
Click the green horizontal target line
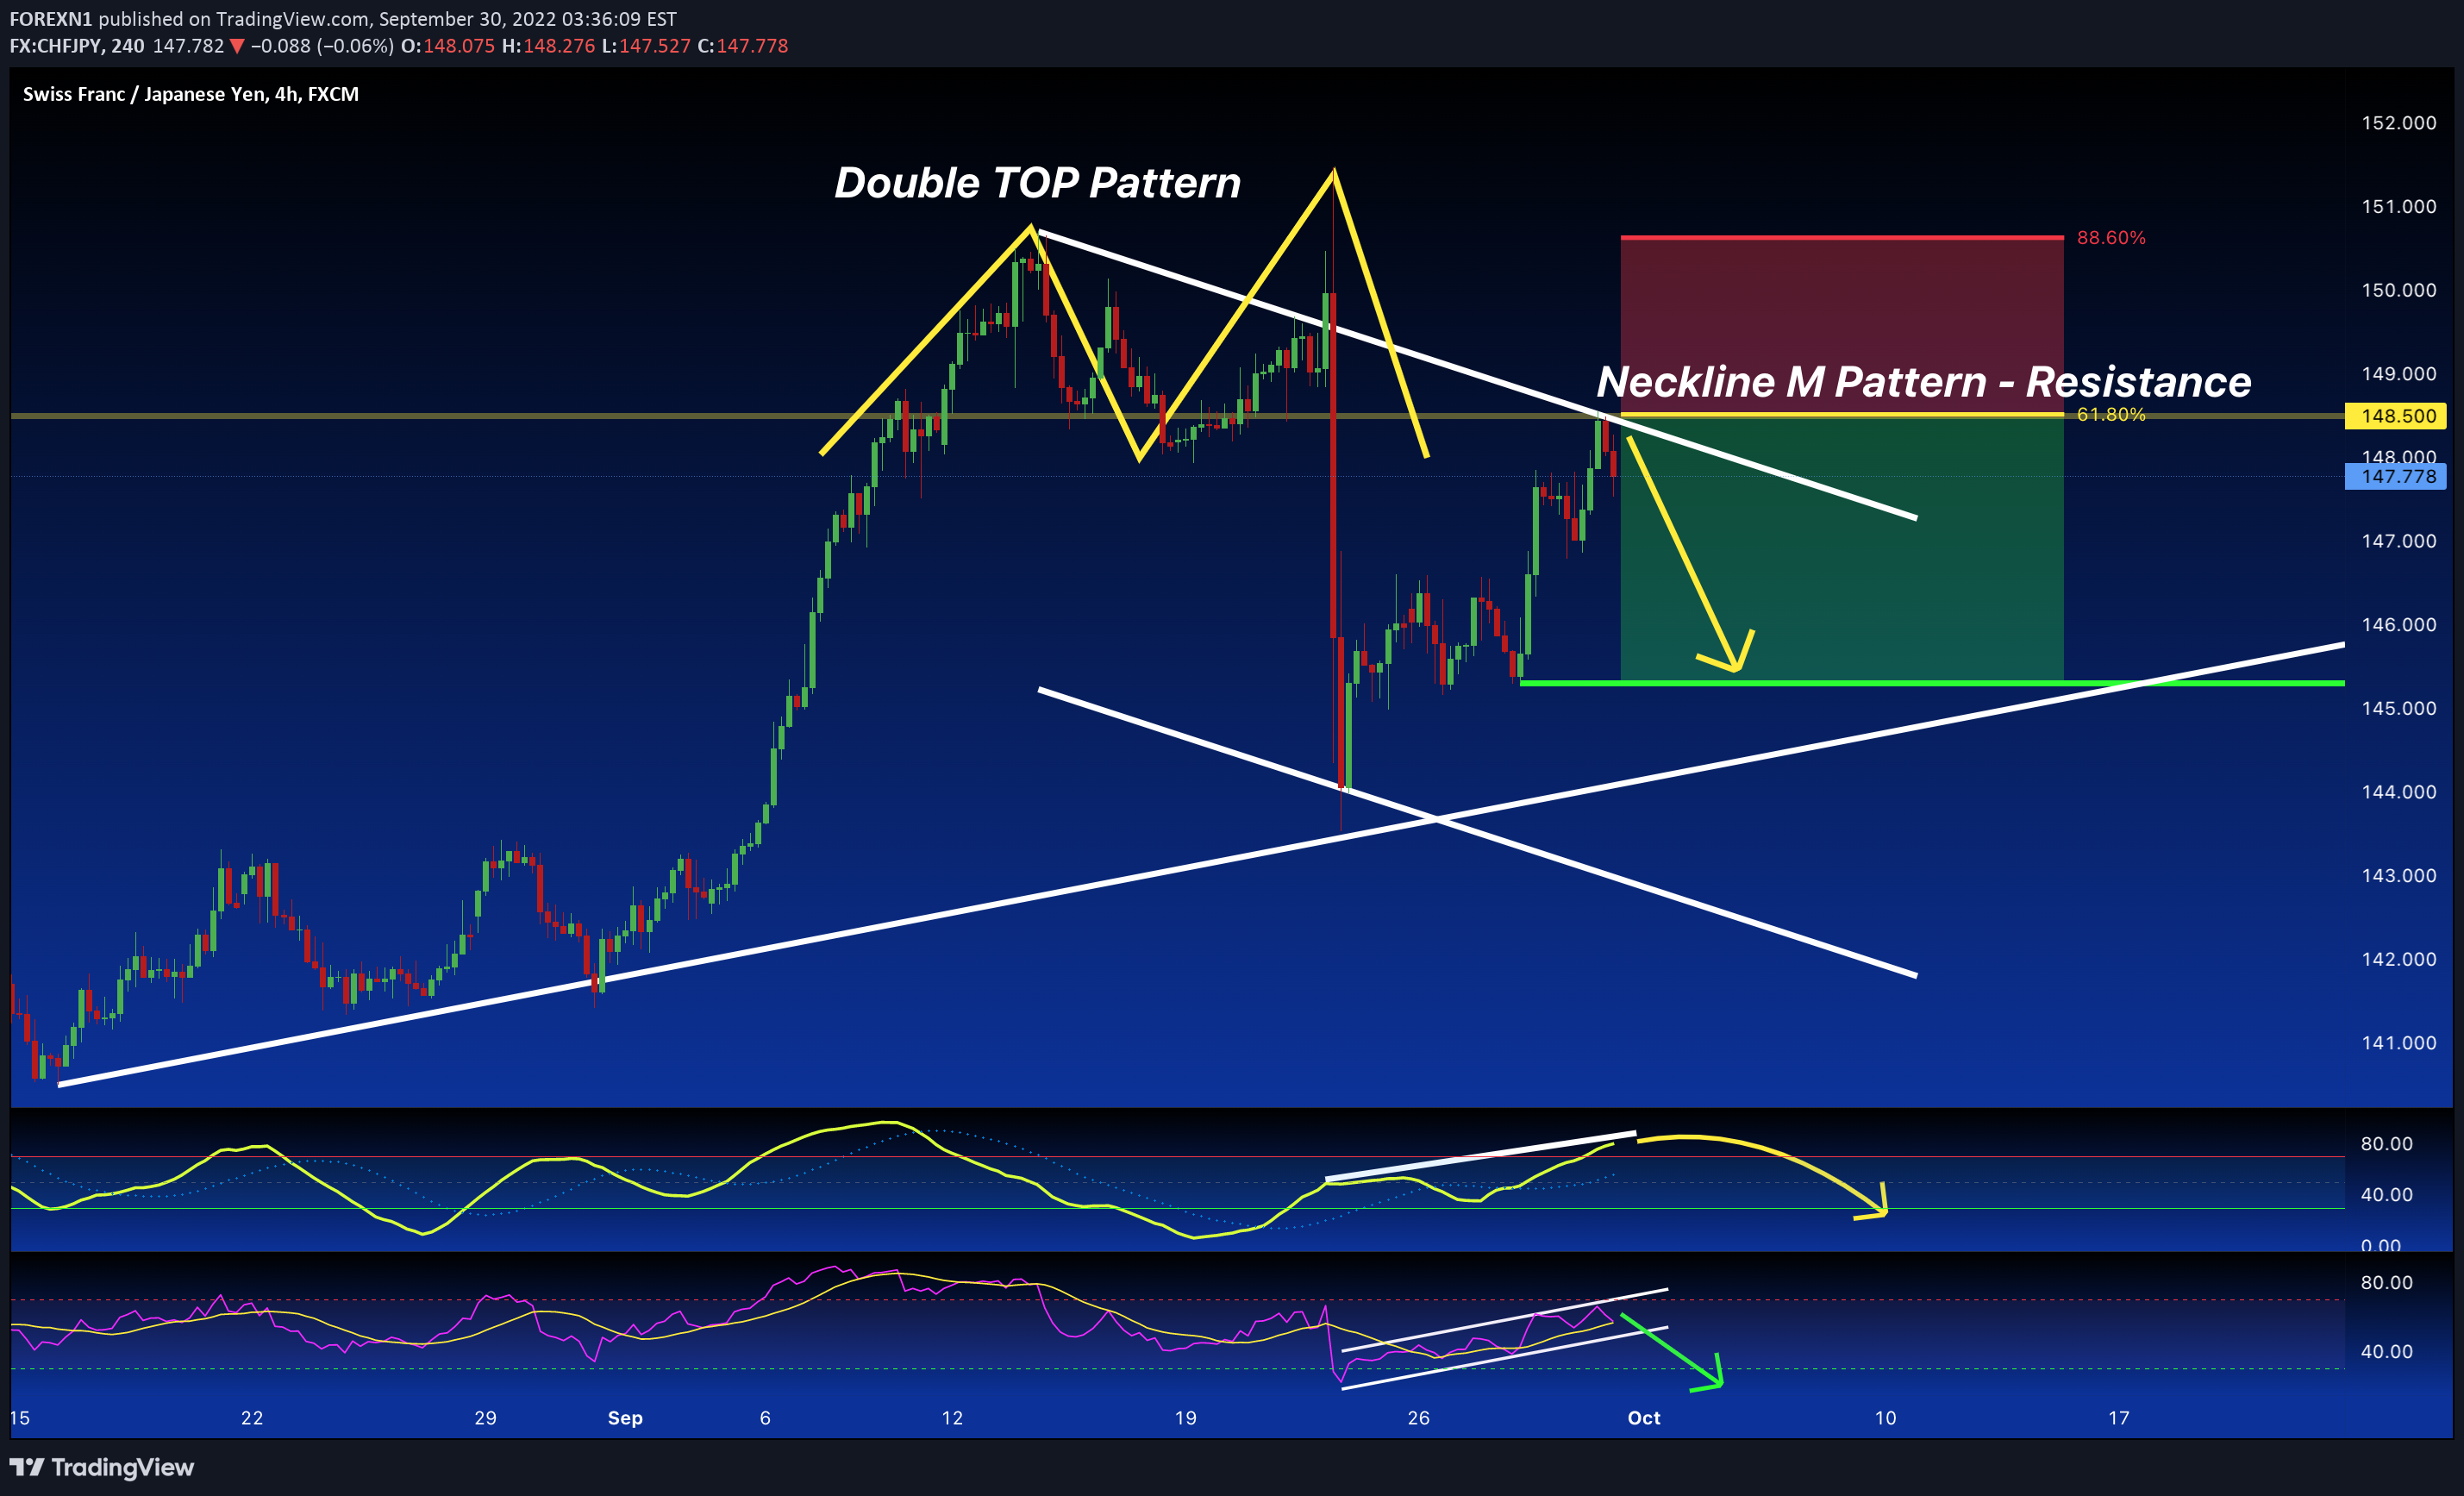coord(1932,683)
